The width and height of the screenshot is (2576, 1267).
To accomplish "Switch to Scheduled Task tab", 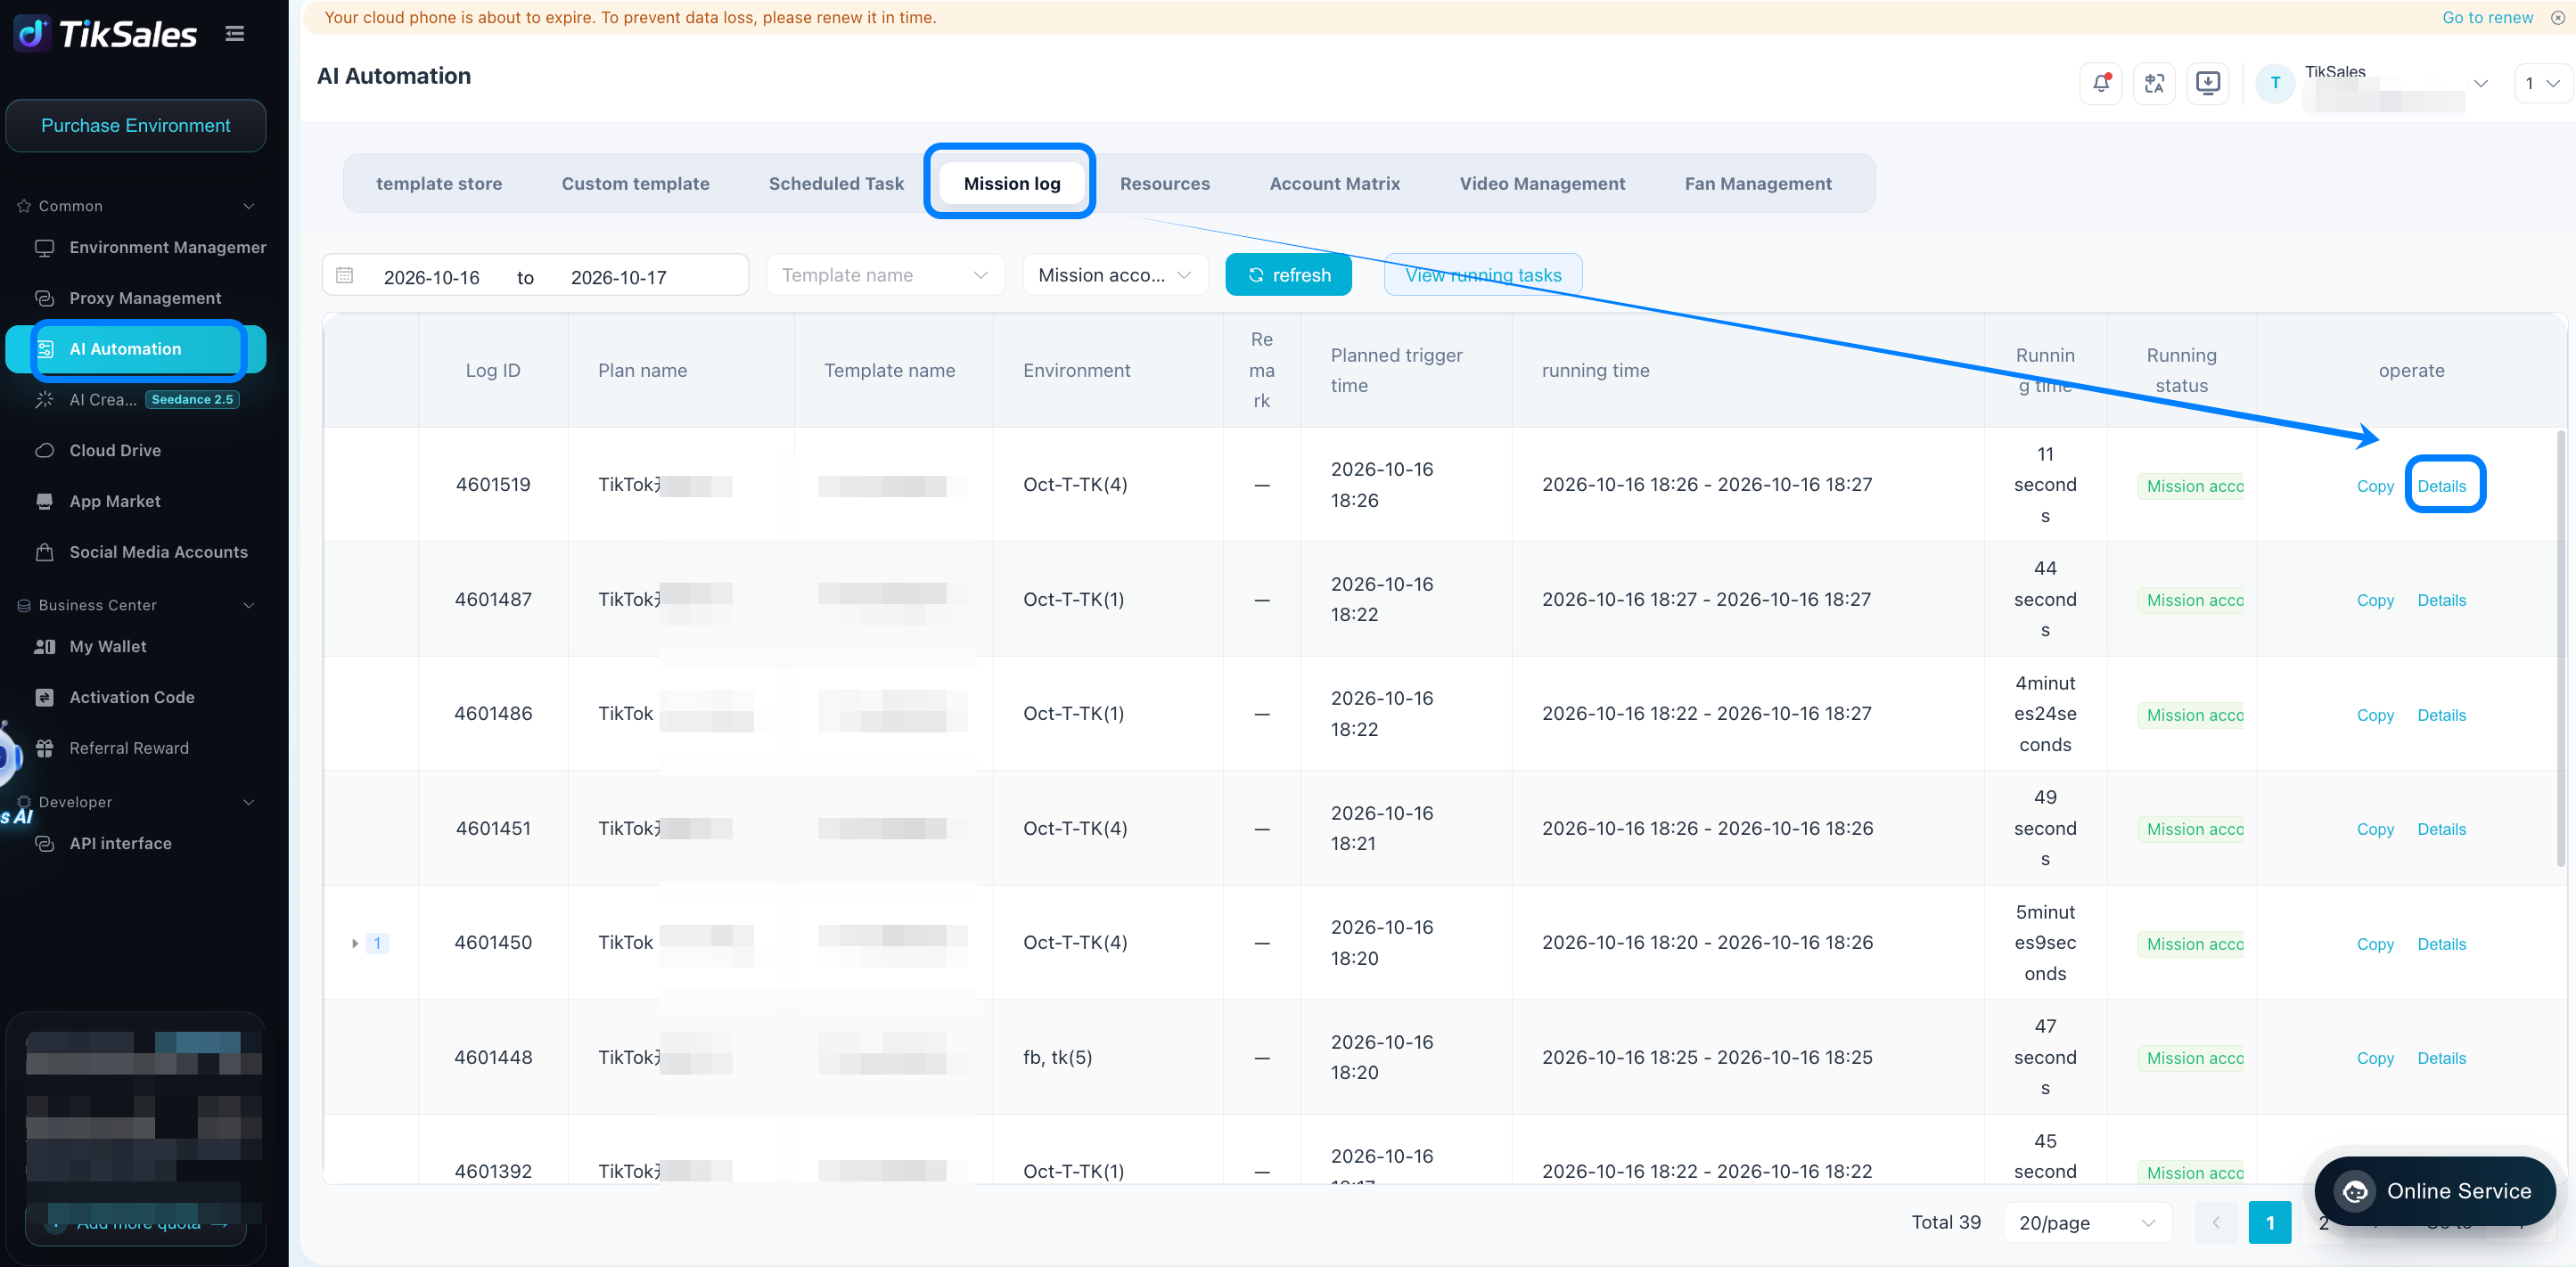I will [x=836, y=184].
